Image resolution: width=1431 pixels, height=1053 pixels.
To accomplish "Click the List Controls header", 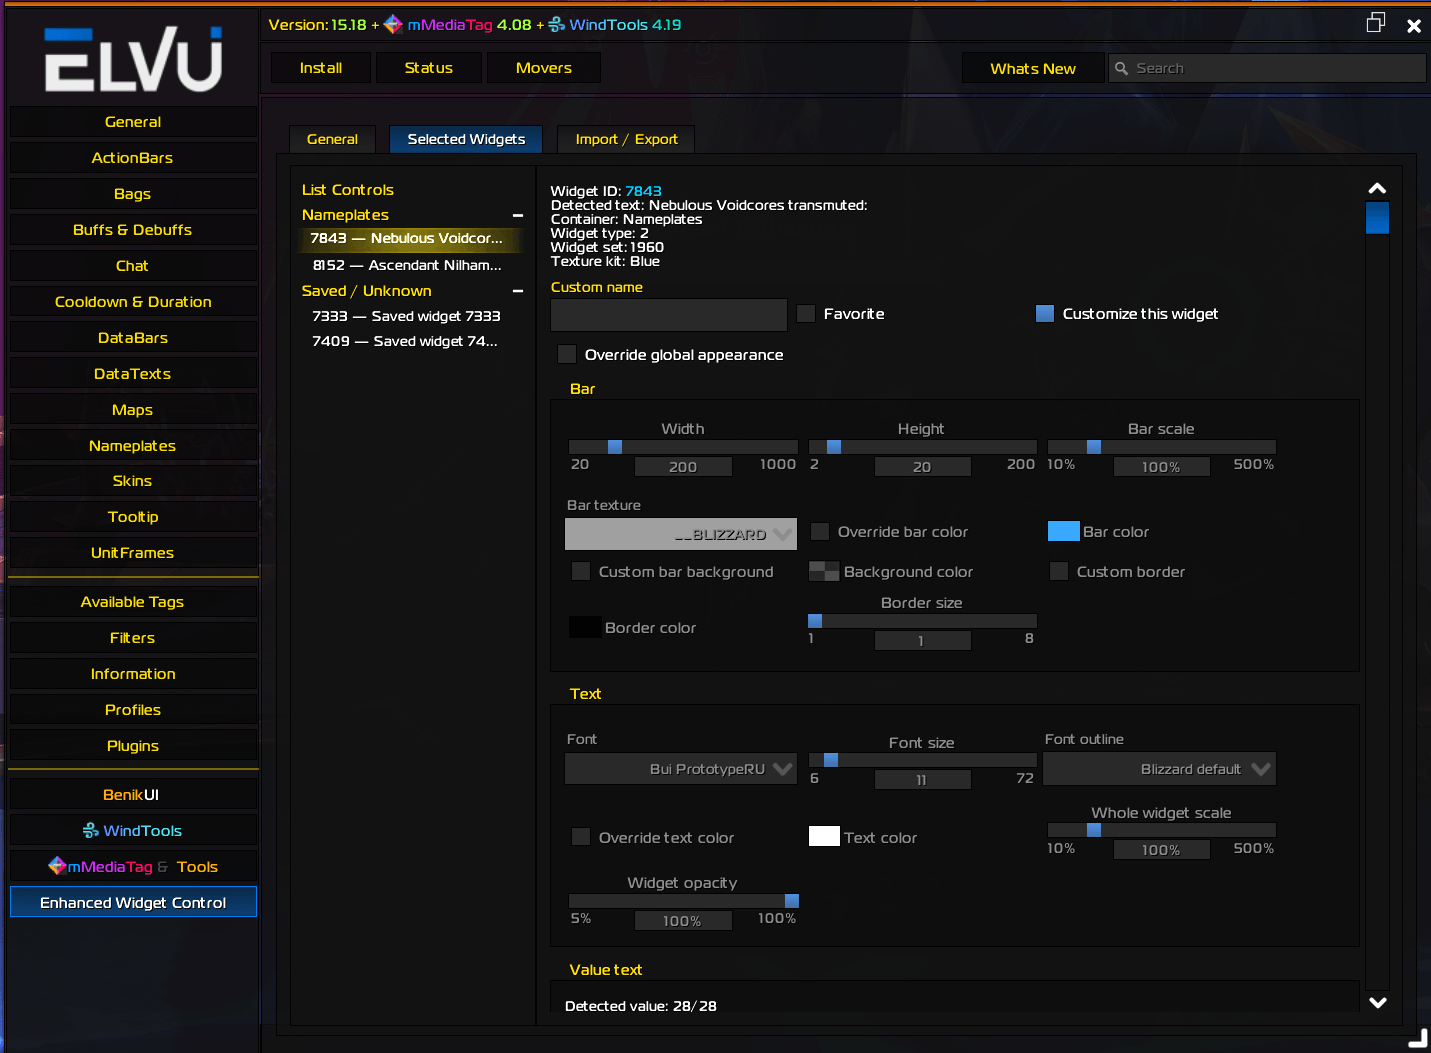I will click(348, 190).
